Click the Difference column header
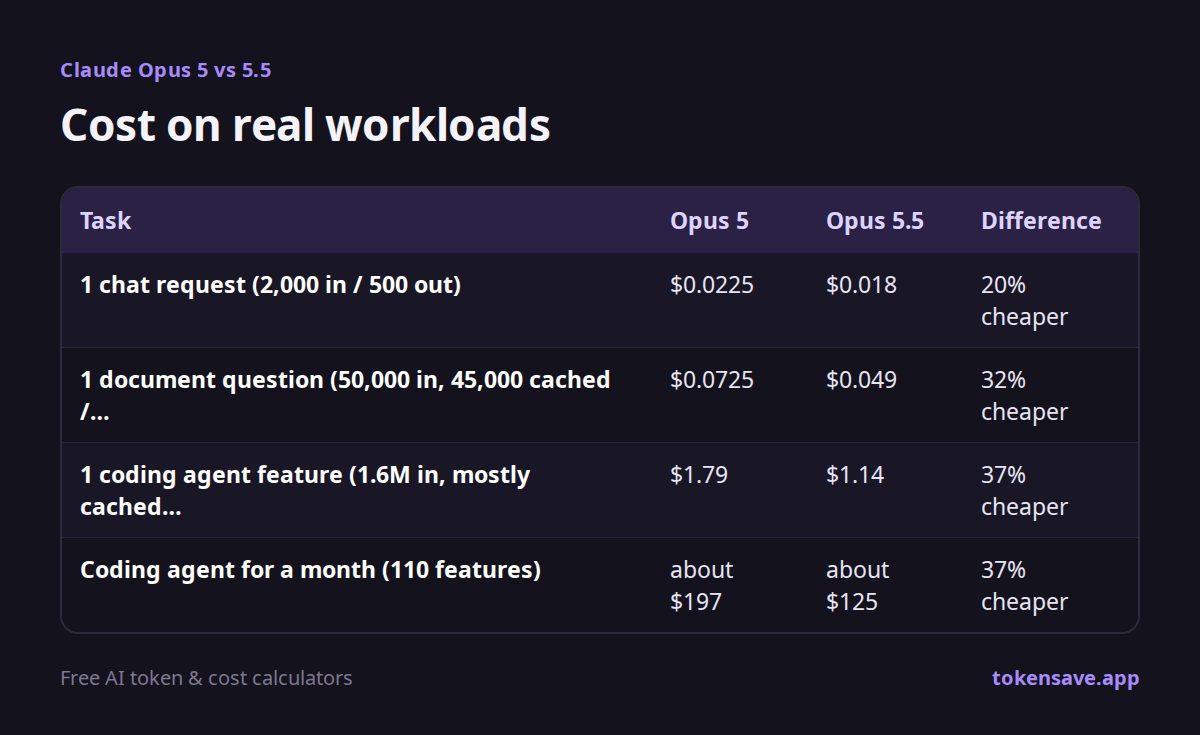Image resolution: width=1200 pixels, height=735 pixels. pos(1041,220)
